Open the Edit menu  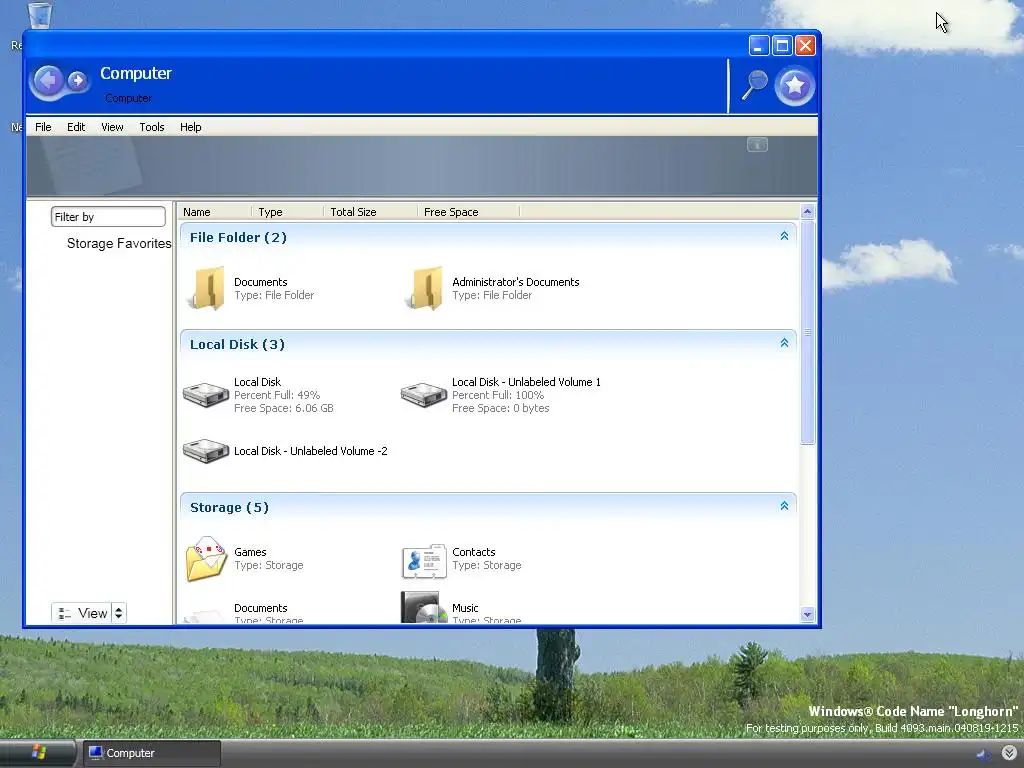point(76,127)
